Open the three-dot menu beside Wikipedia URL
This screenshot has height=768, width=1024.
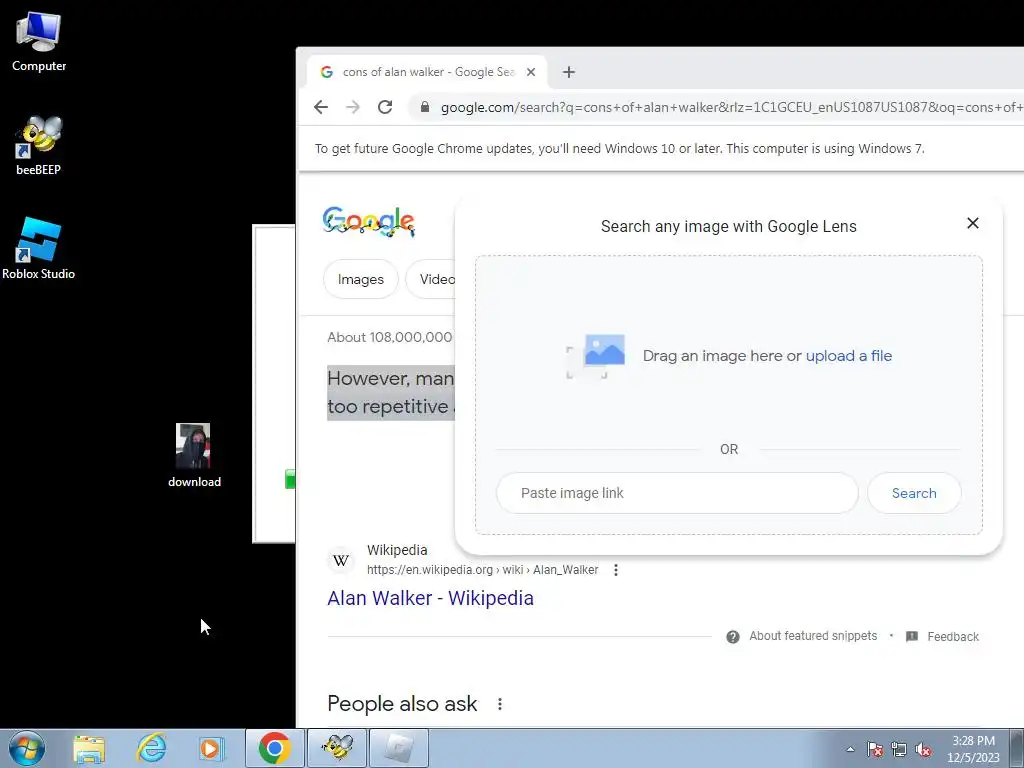pos(615,570)
